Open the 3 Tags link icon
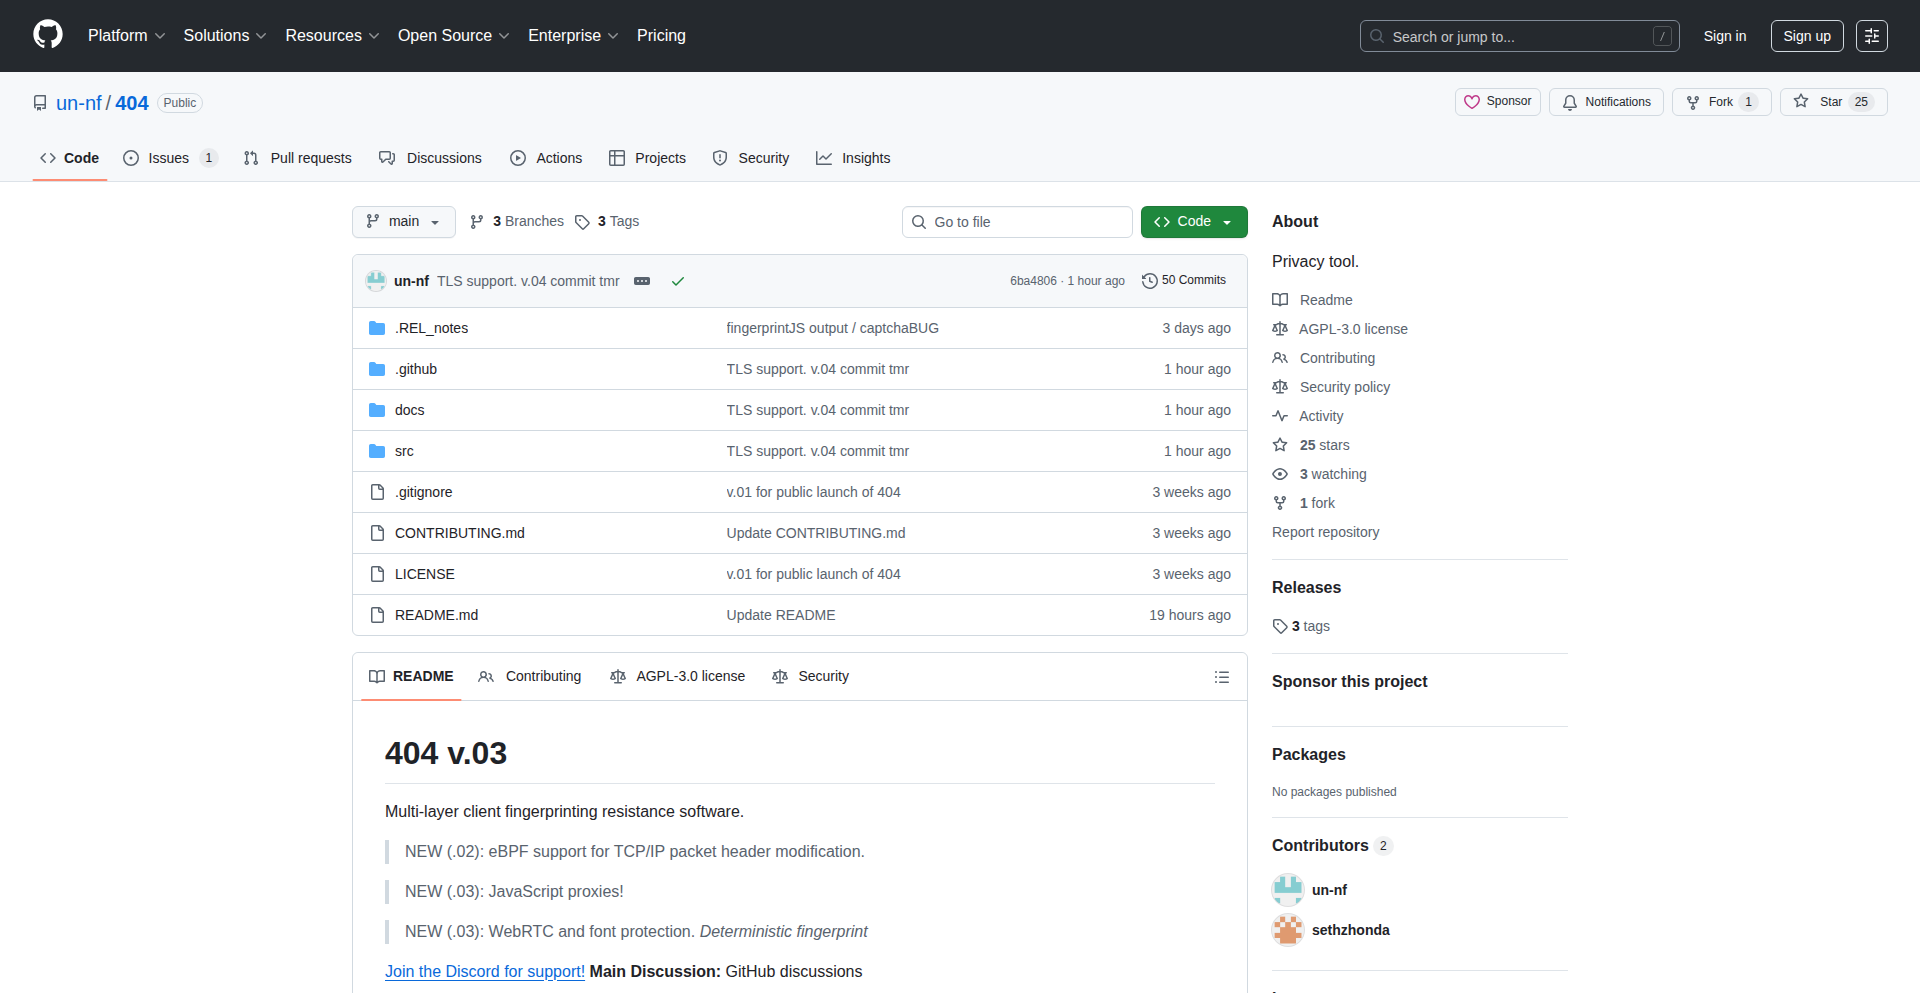The image size is (1920, 993). pos(582,222)
